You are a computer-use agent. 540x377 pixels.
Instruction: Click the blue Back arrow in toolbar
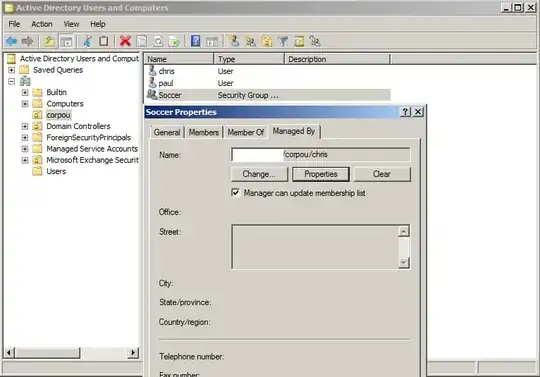pyautogui.click(x=11, y=41)
